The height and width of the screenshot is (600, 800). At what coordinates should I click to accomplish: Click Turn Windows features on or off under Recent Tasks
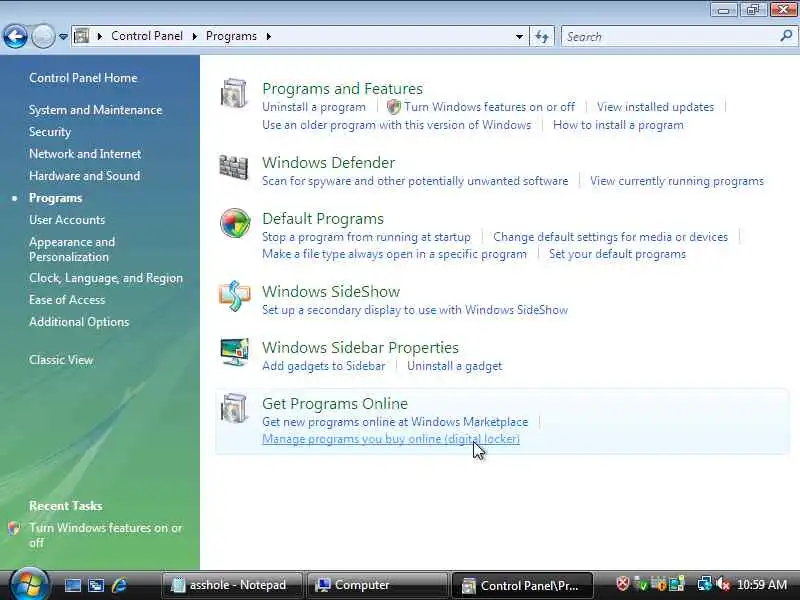coord(106,535)
